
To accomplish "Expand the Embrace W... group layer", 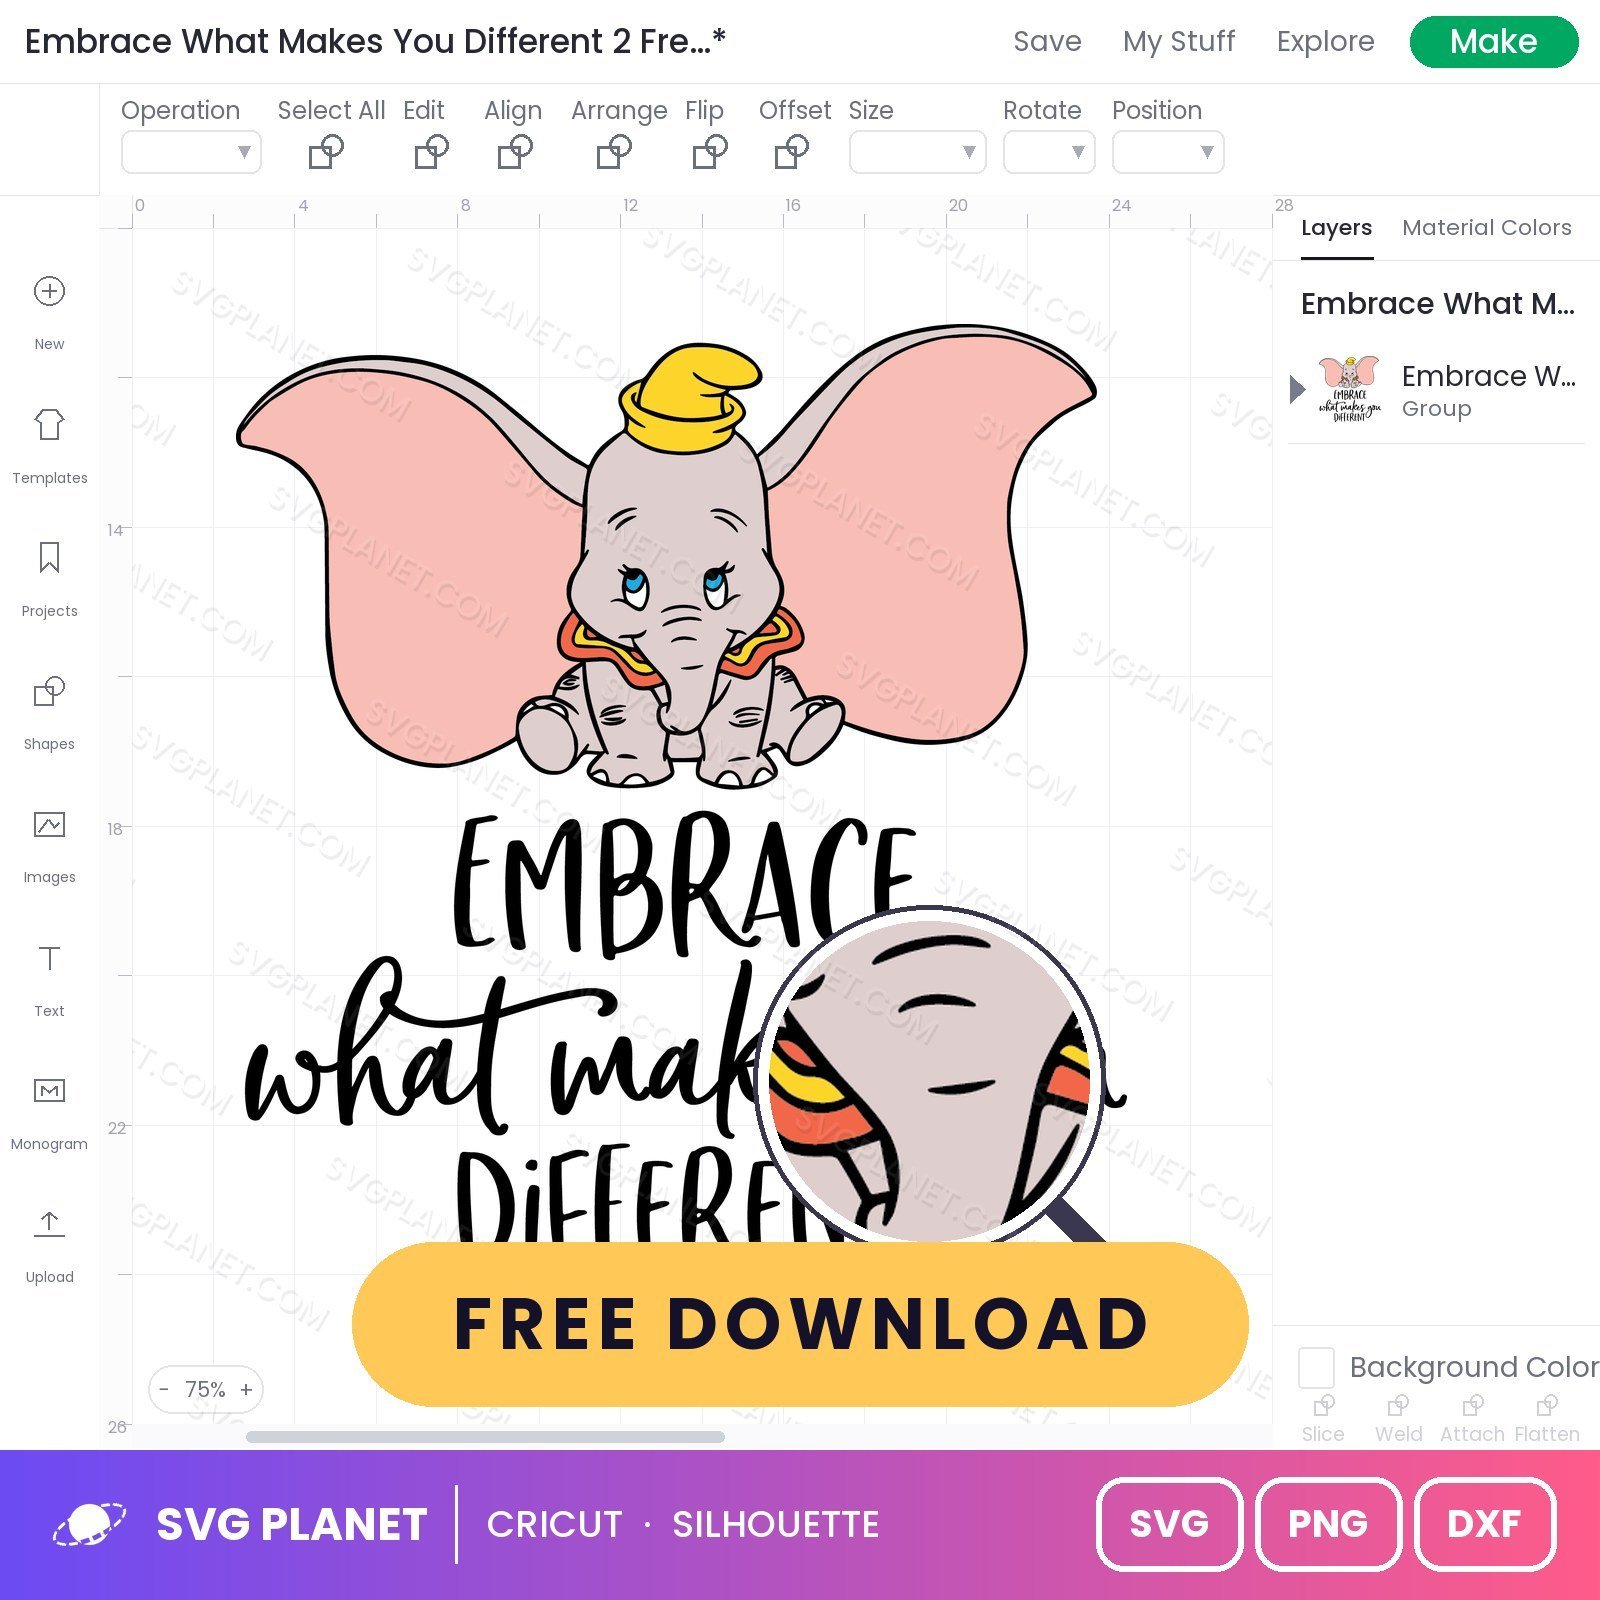I will pos(1297,389).
